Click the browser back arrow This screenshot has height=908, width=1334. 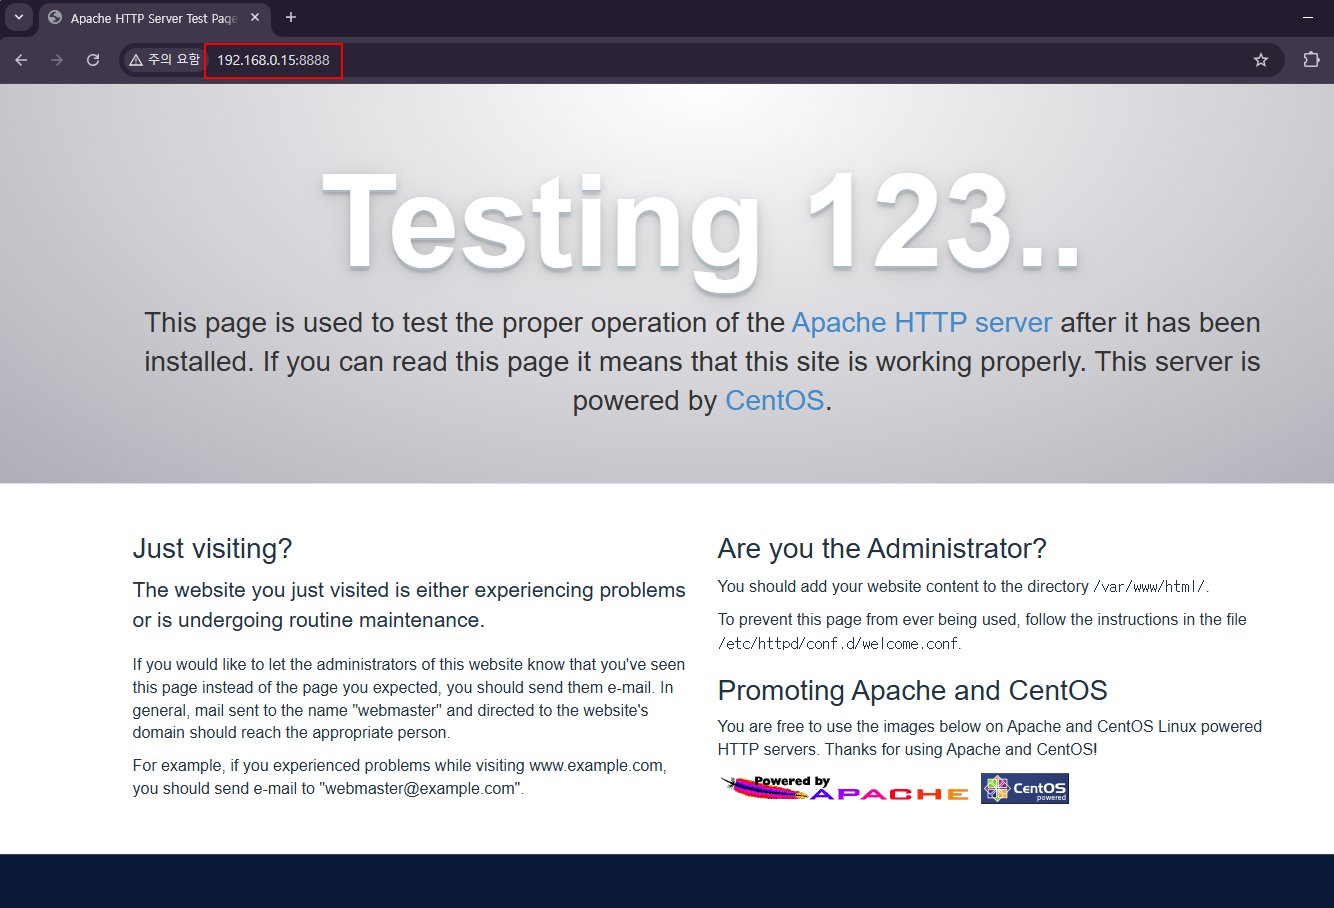pos(21,60)
